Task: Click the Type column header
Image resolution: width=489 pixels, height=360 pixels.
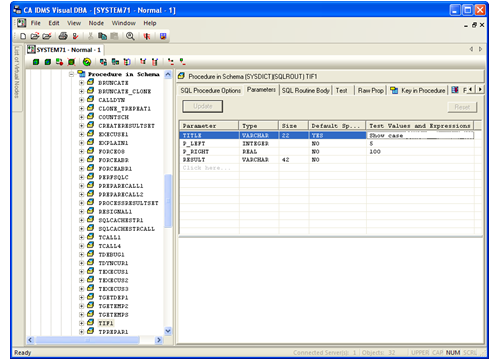Action: (259, 126)
